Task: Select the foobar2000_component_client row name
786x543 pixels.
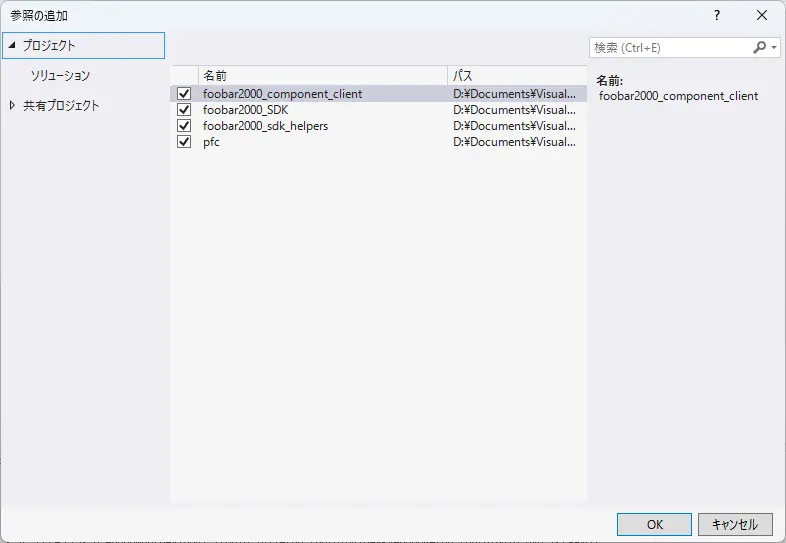Action: point(282,94)
